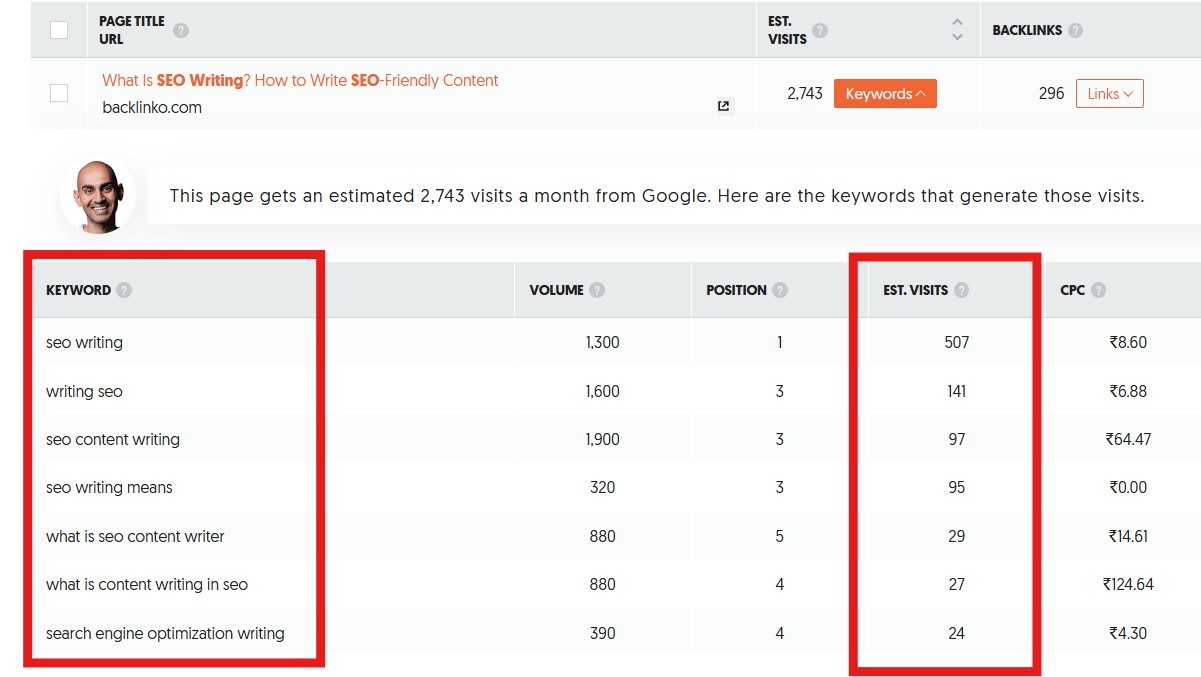The width and height of the screenshot is (1201, 677).
Task: Open external link icon for backlinko.com
Action: click(724, 106)
